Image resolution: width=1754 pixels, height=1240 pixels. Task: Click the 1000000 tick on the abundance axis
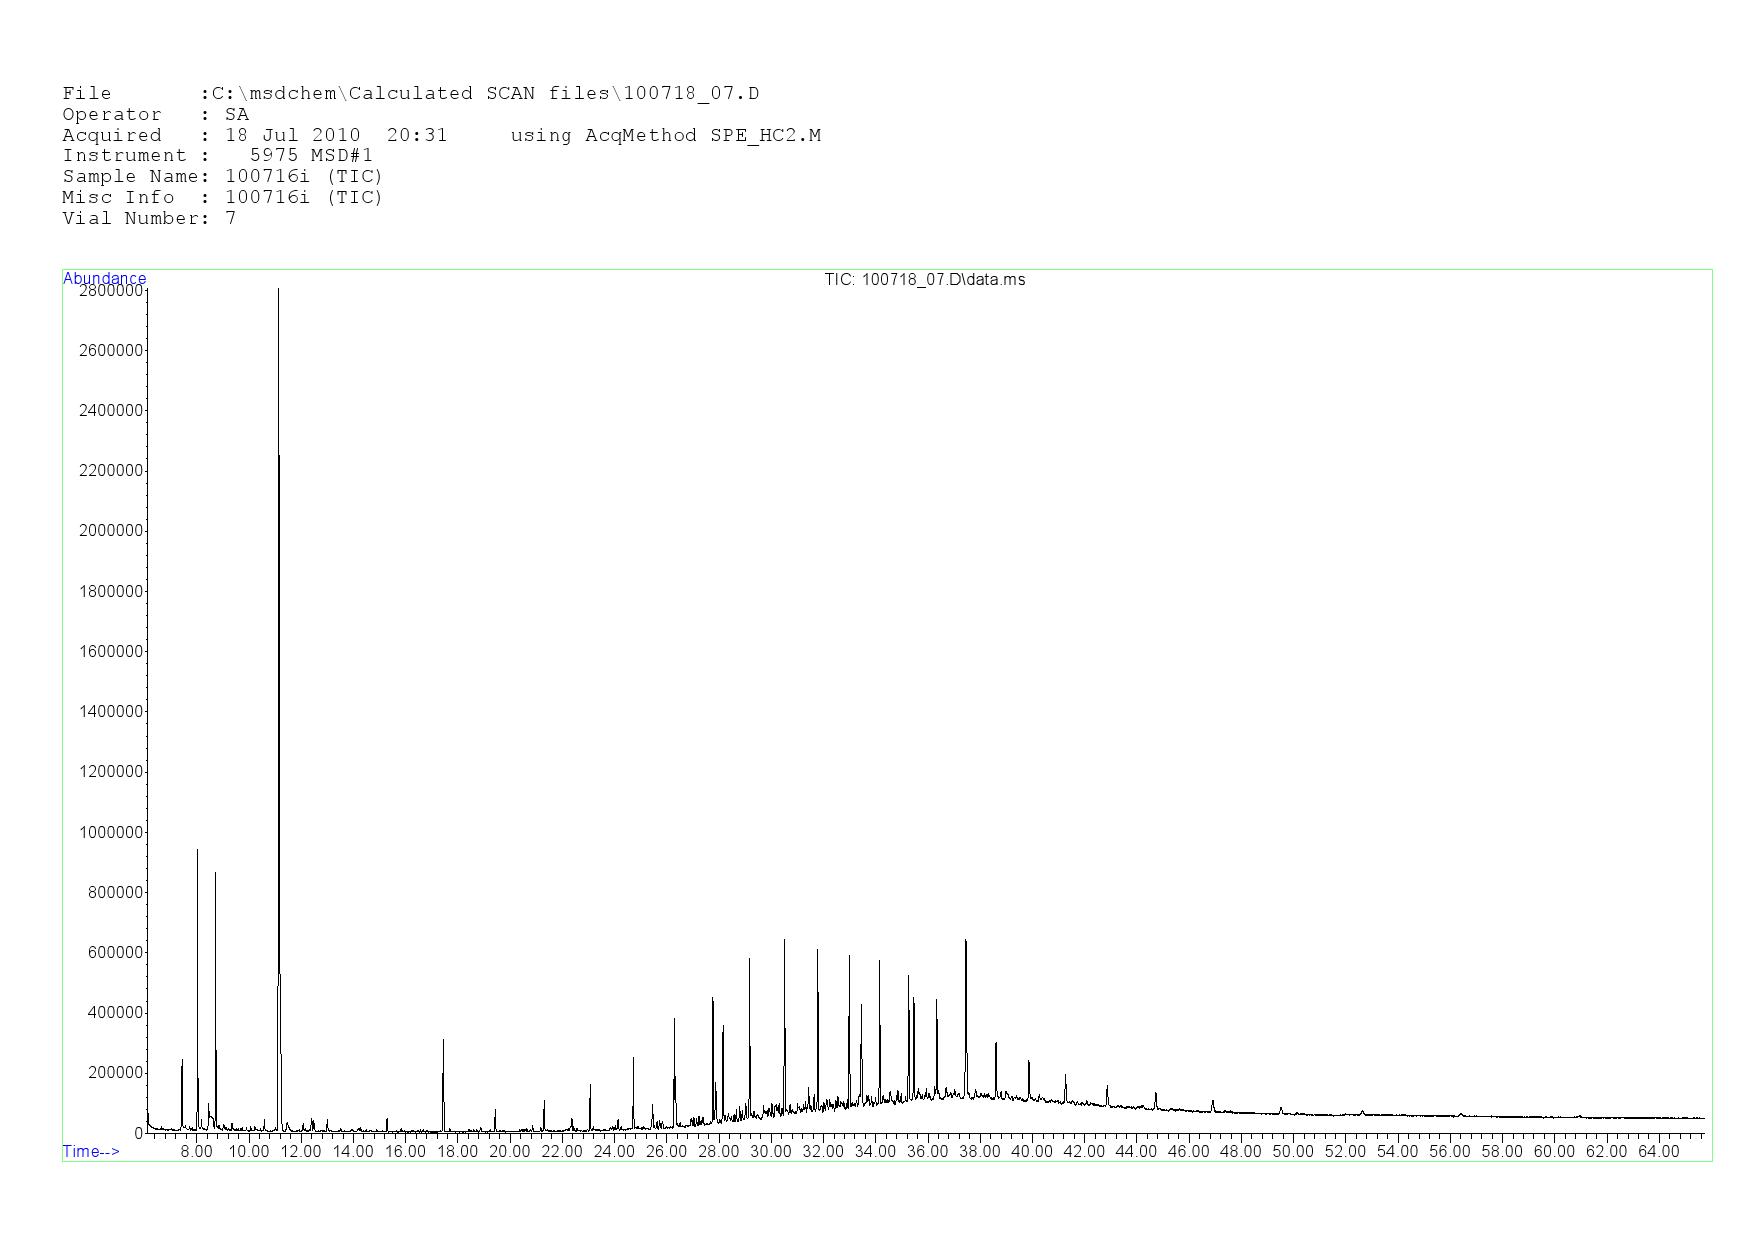tap(110, 832)
